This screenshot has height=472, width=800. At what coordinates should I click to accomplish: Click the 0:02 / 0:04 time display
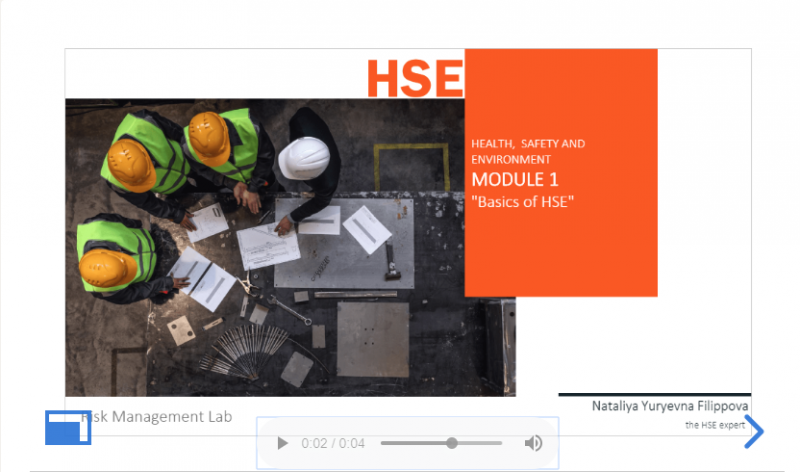coord(333,443)
